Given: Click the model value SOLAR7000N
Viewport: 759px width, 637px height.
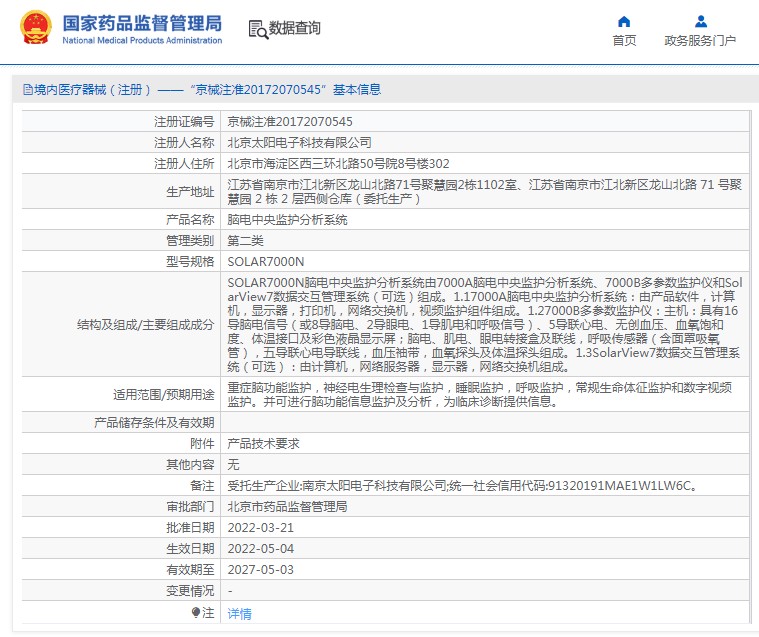Looking at the screenshot, I should (x=265, y=261).
